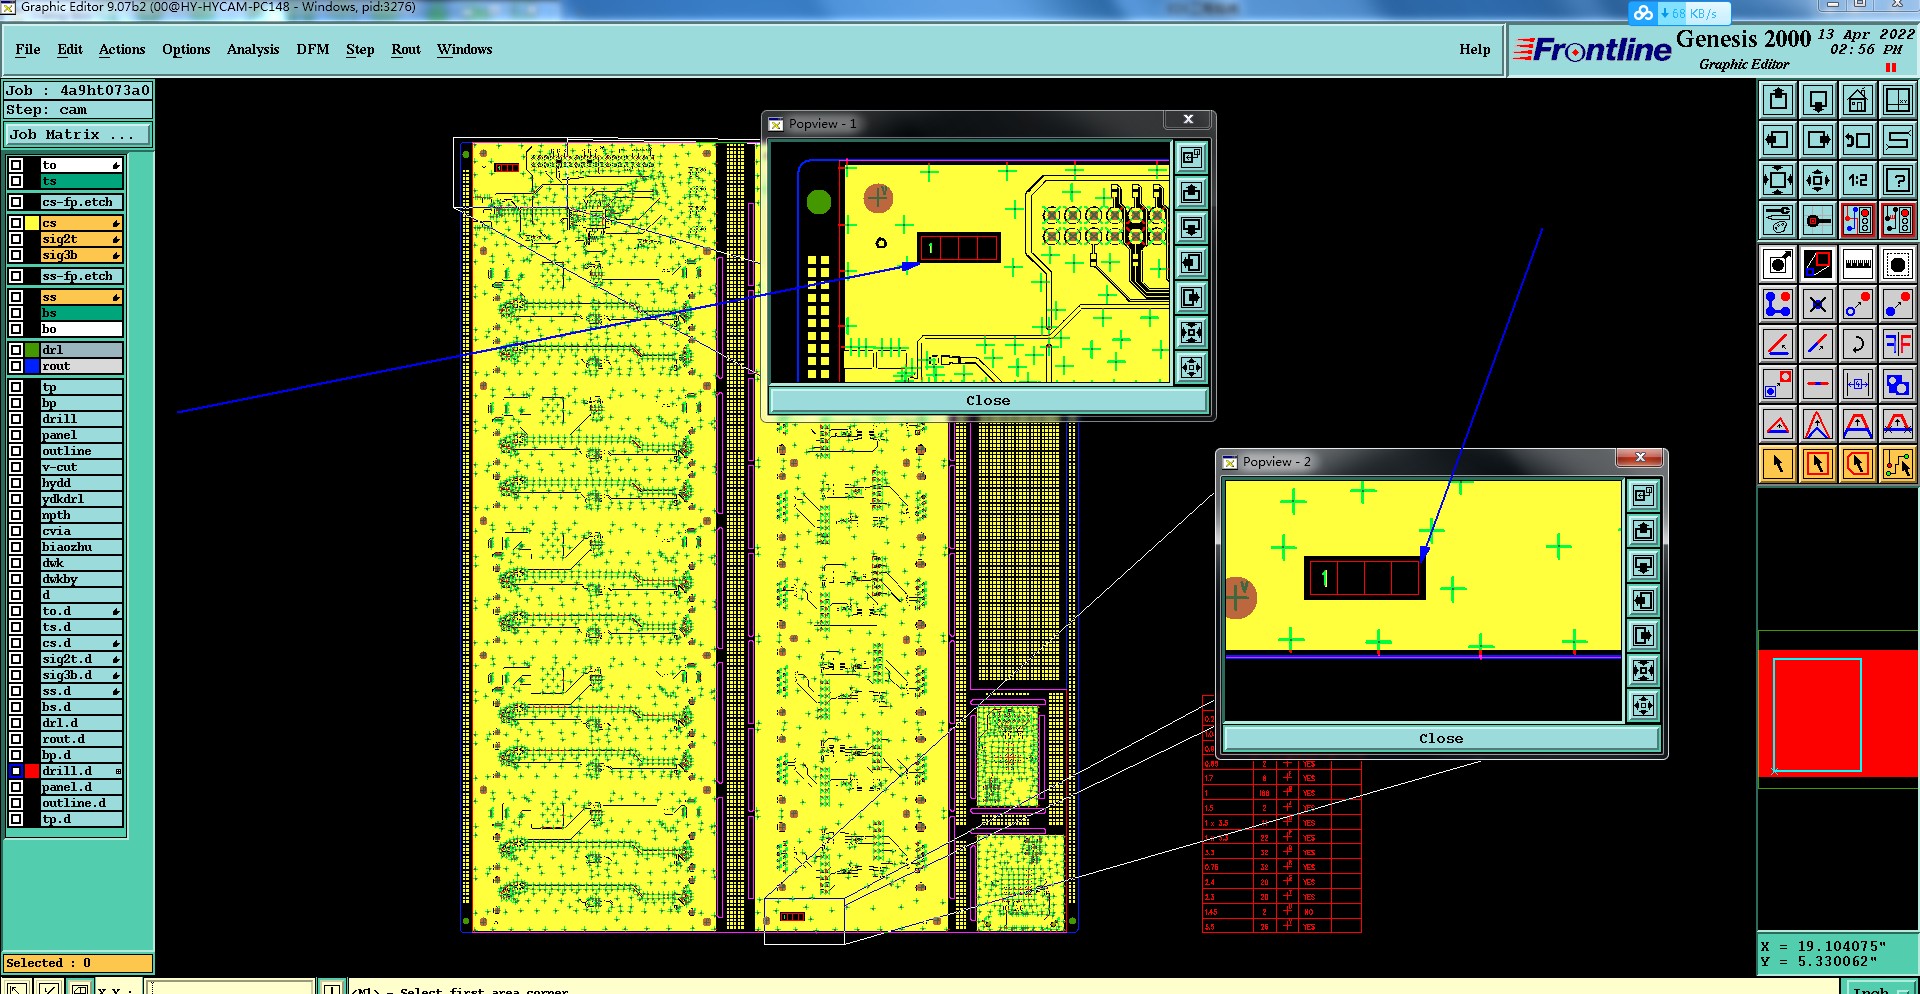Viewport: 1920px width, 994px height.
Task: Click the Home view icon
Action: pyautogui.click(x=1857, y=100)
